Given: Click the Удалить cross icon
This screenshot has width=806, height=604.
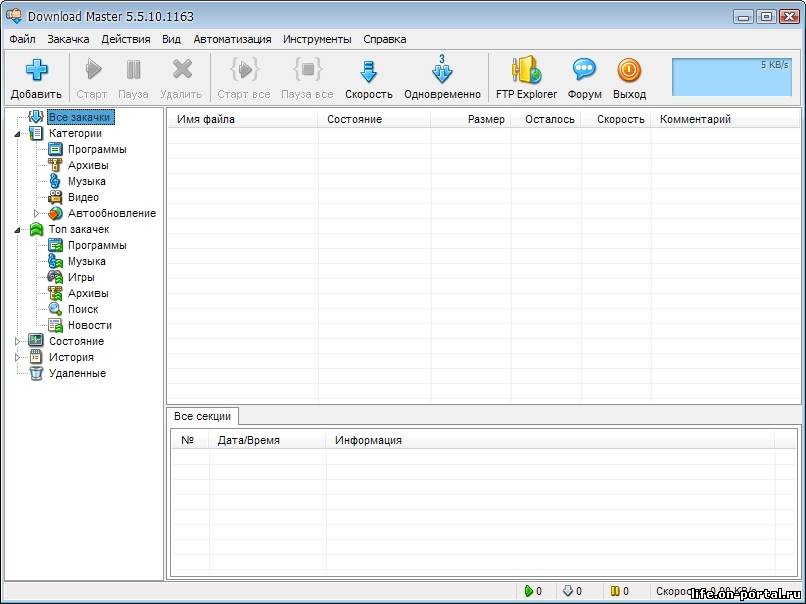Looking at the screenshot, I should point(182,69).
